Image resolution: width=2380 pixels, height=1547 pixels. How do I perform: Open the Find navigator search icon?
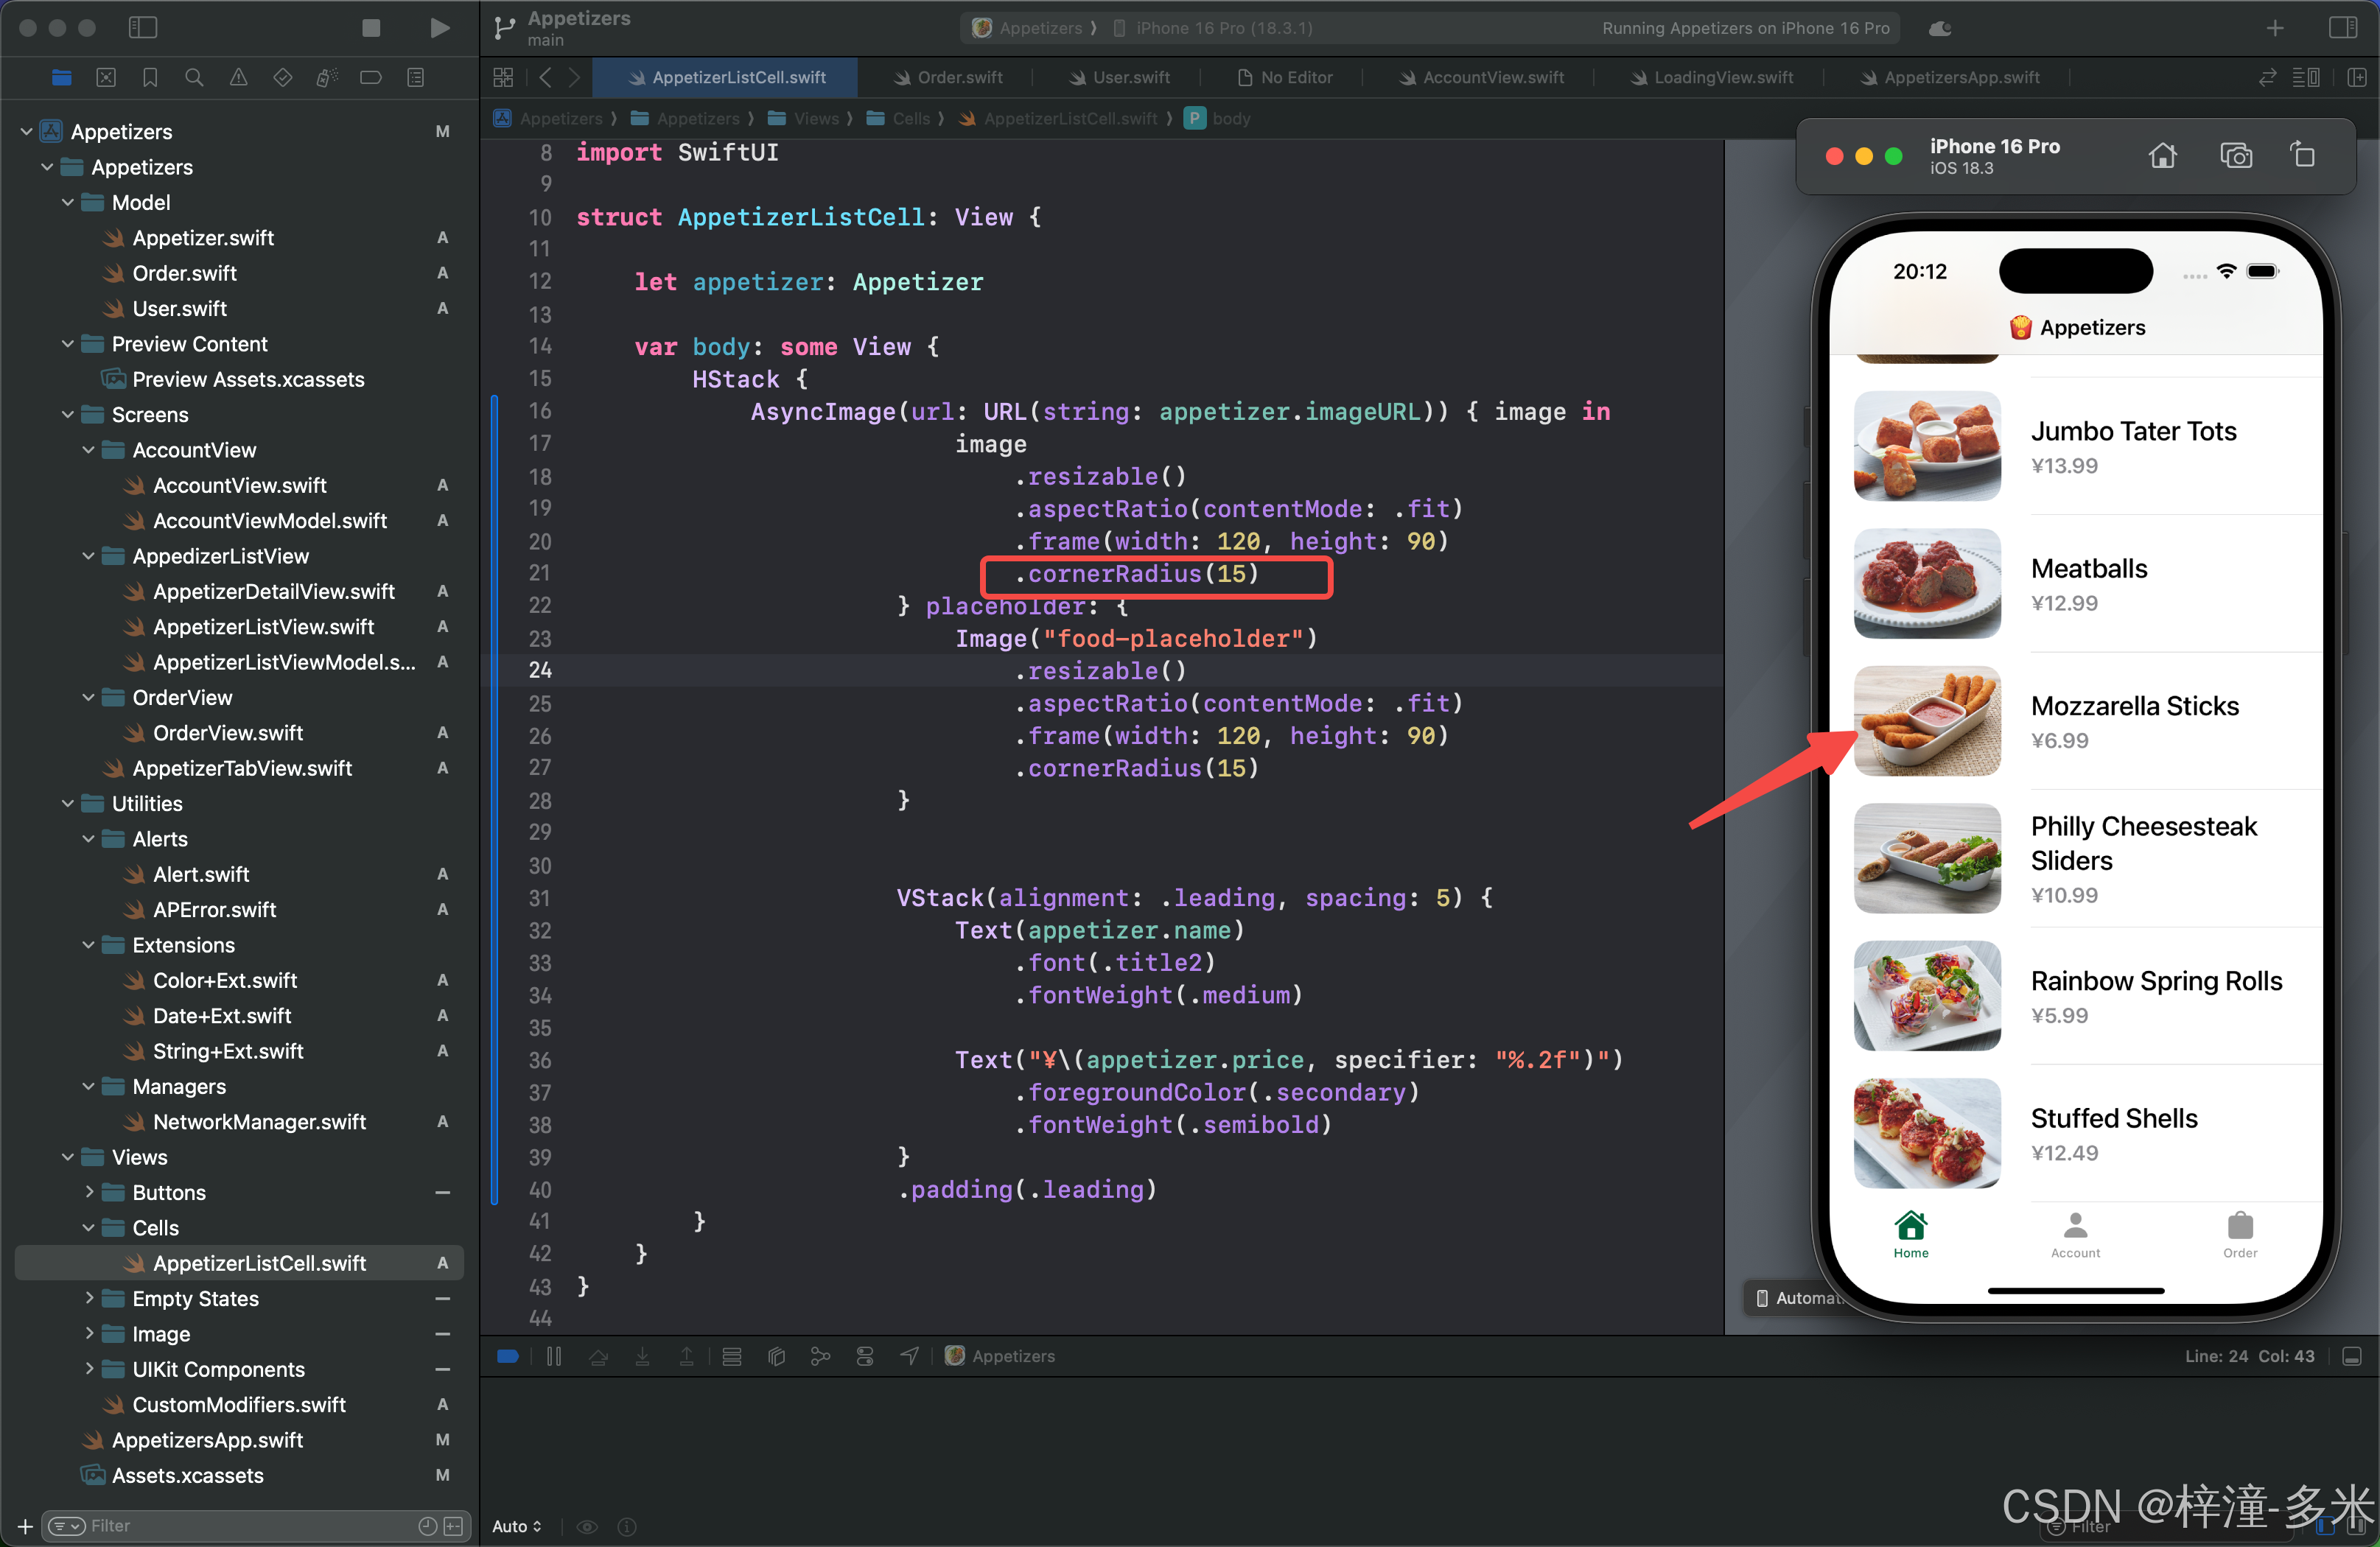pyautogui.click(x=194, y=77)
